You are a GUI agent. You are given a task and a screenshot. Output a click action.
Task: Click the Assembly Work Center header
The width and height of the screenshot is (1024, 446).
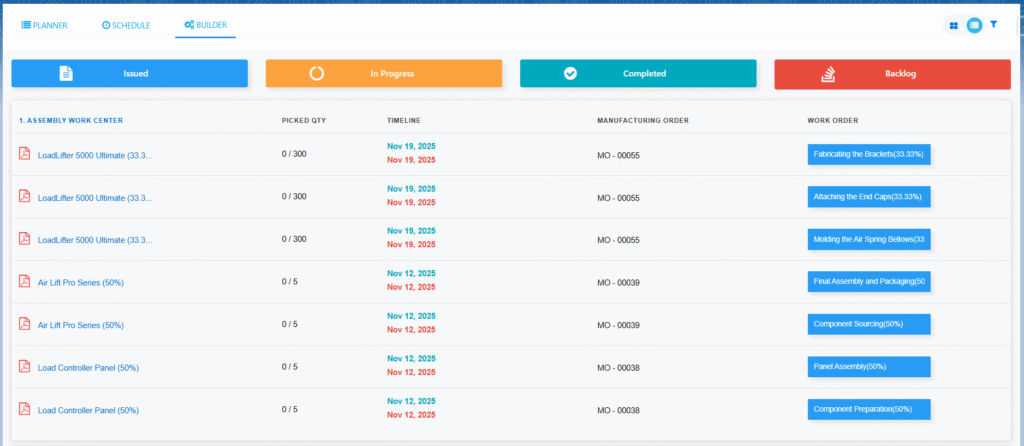pos(71,121)
